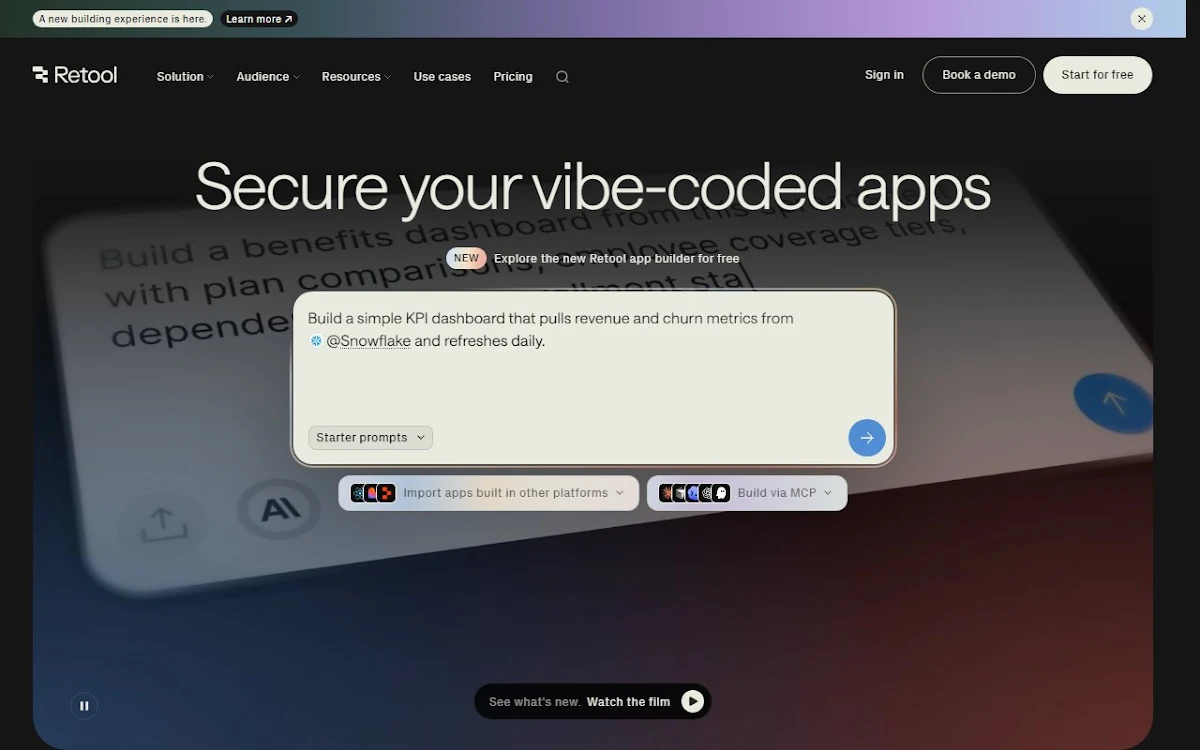Open Import apps built in other platforms dropdown

488,493
